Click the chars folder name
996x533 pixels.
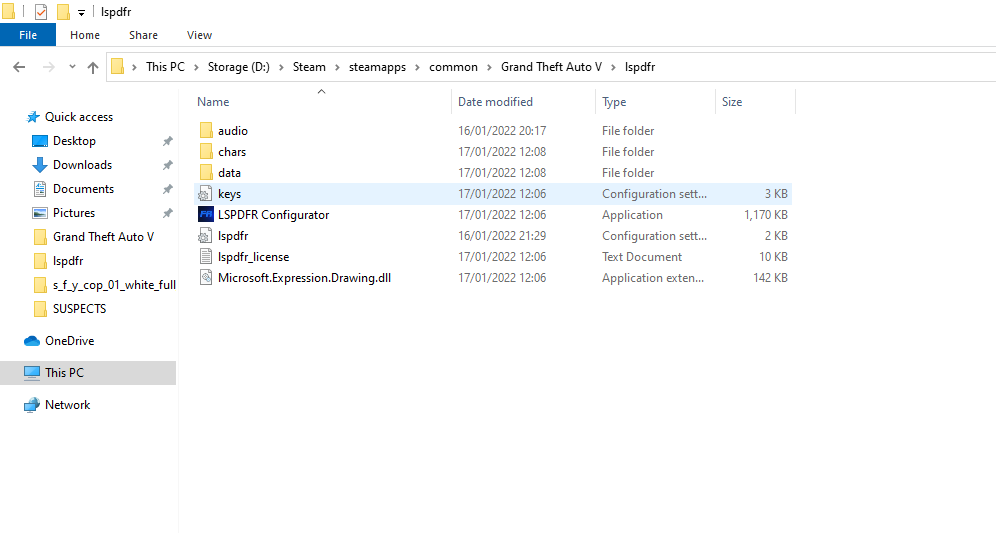pos(232,151)
